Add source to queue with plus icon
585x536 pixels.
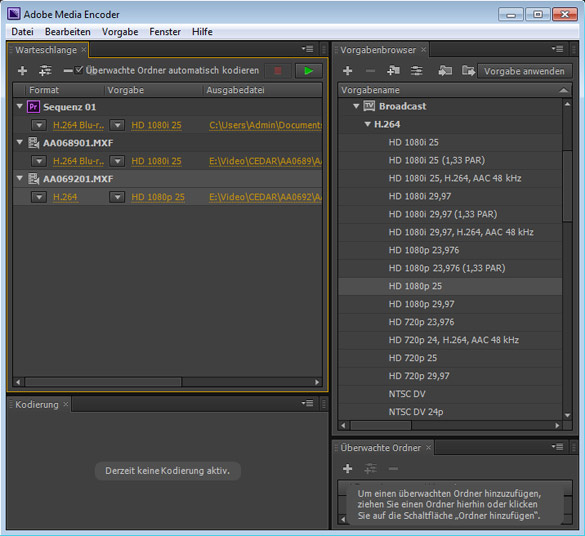point(22,70)
